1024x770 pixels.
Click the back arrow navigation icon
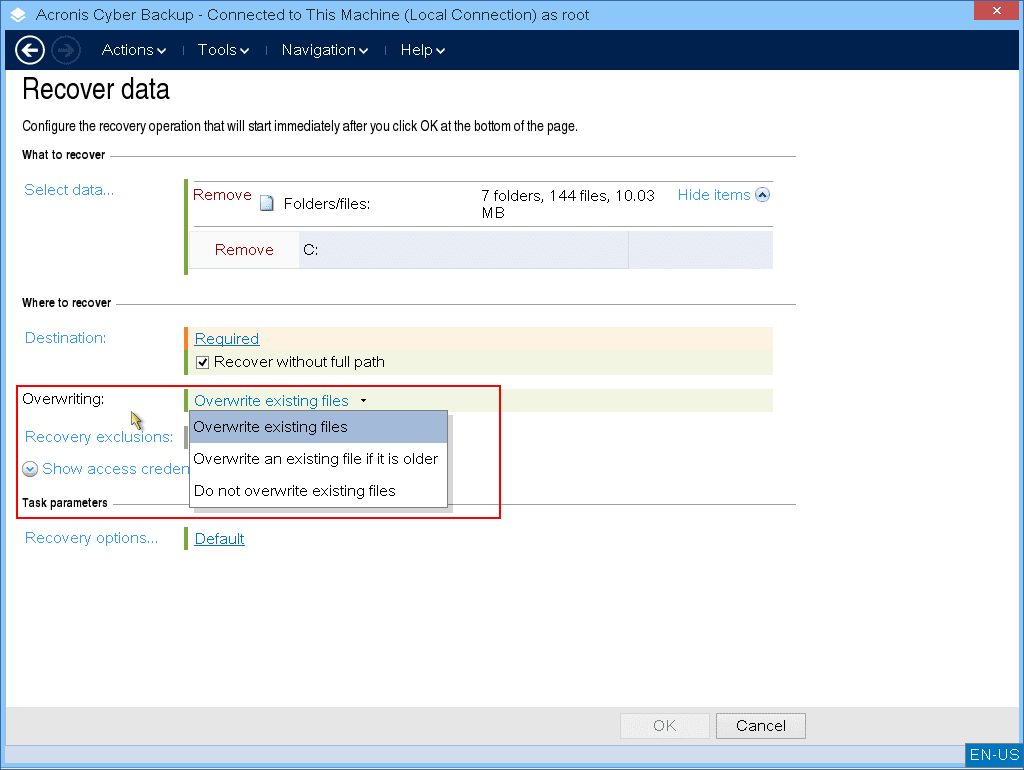point(30,50)
